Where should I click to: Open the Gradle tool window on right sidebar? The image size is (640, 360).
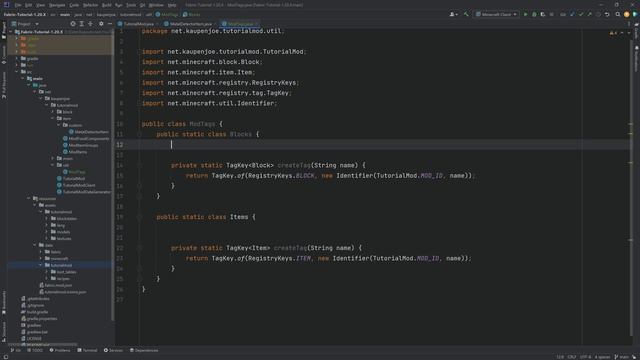(x=636, y=32)
